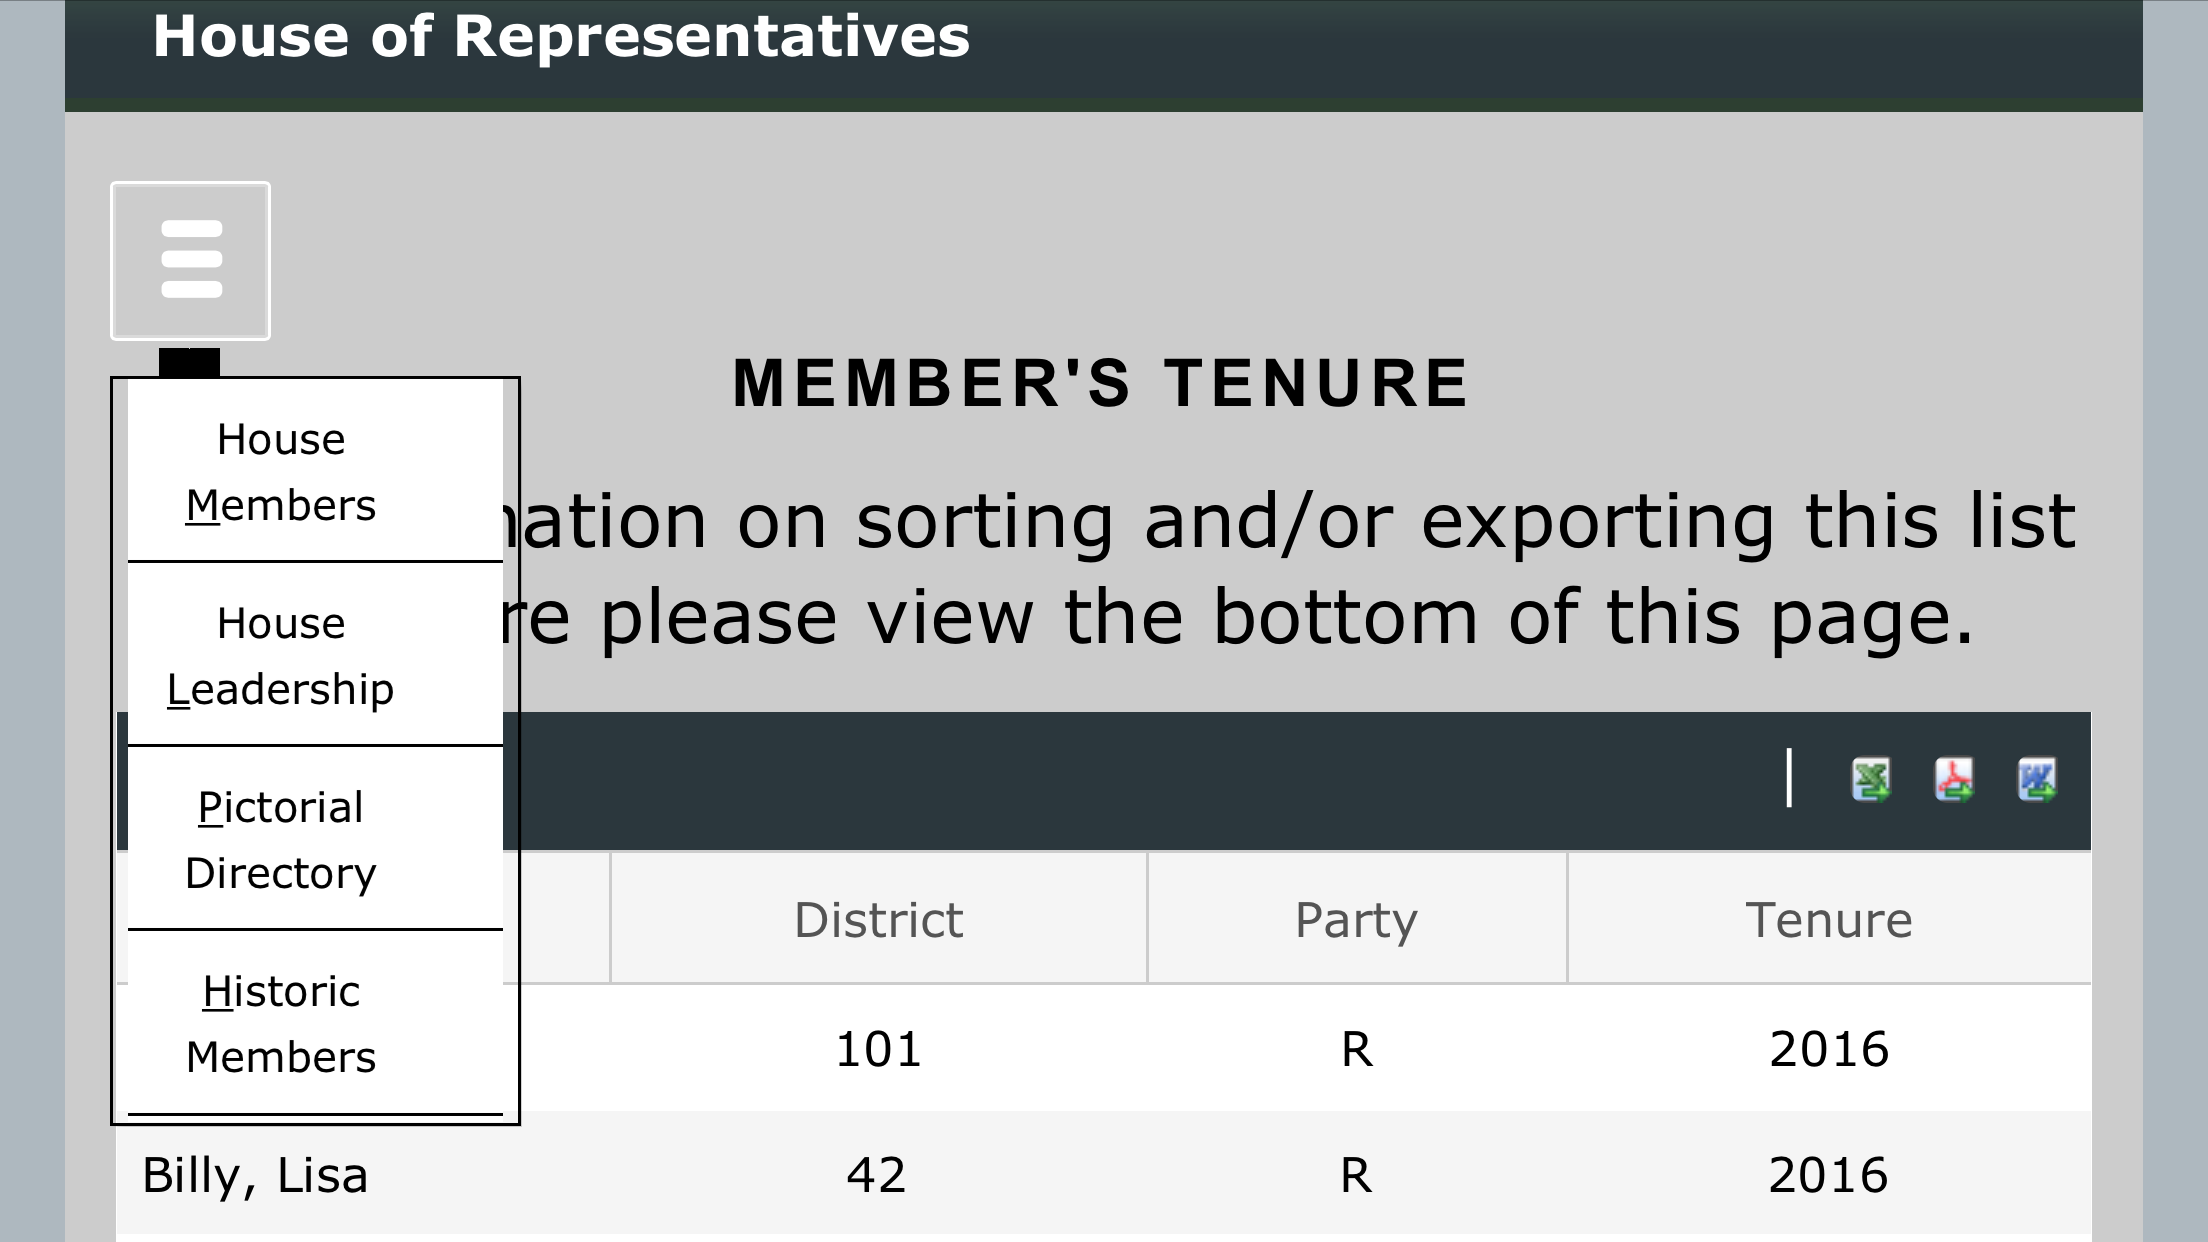2208x1242 pixels.
Task: Click the district 42 cell
Action: pos(876,1175)
